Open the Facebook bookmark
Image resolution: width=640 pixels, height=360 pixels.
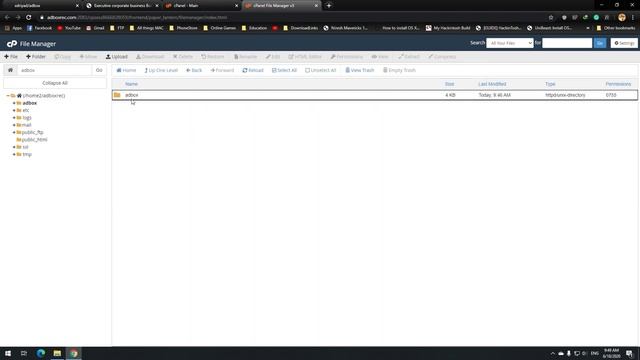pos(40,28)
